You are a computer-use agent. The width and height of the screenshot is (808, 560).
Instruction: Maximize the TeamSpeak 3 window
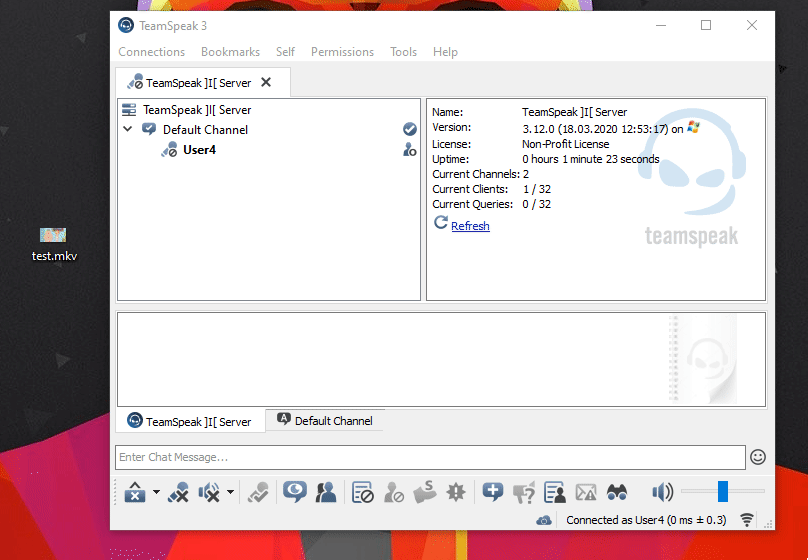pyautogui.click(x=706, y=25)
